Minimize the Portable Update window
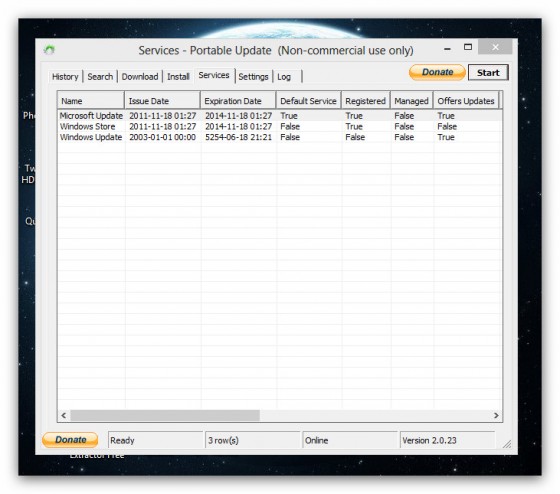The image size is (560, 494). 447,48
